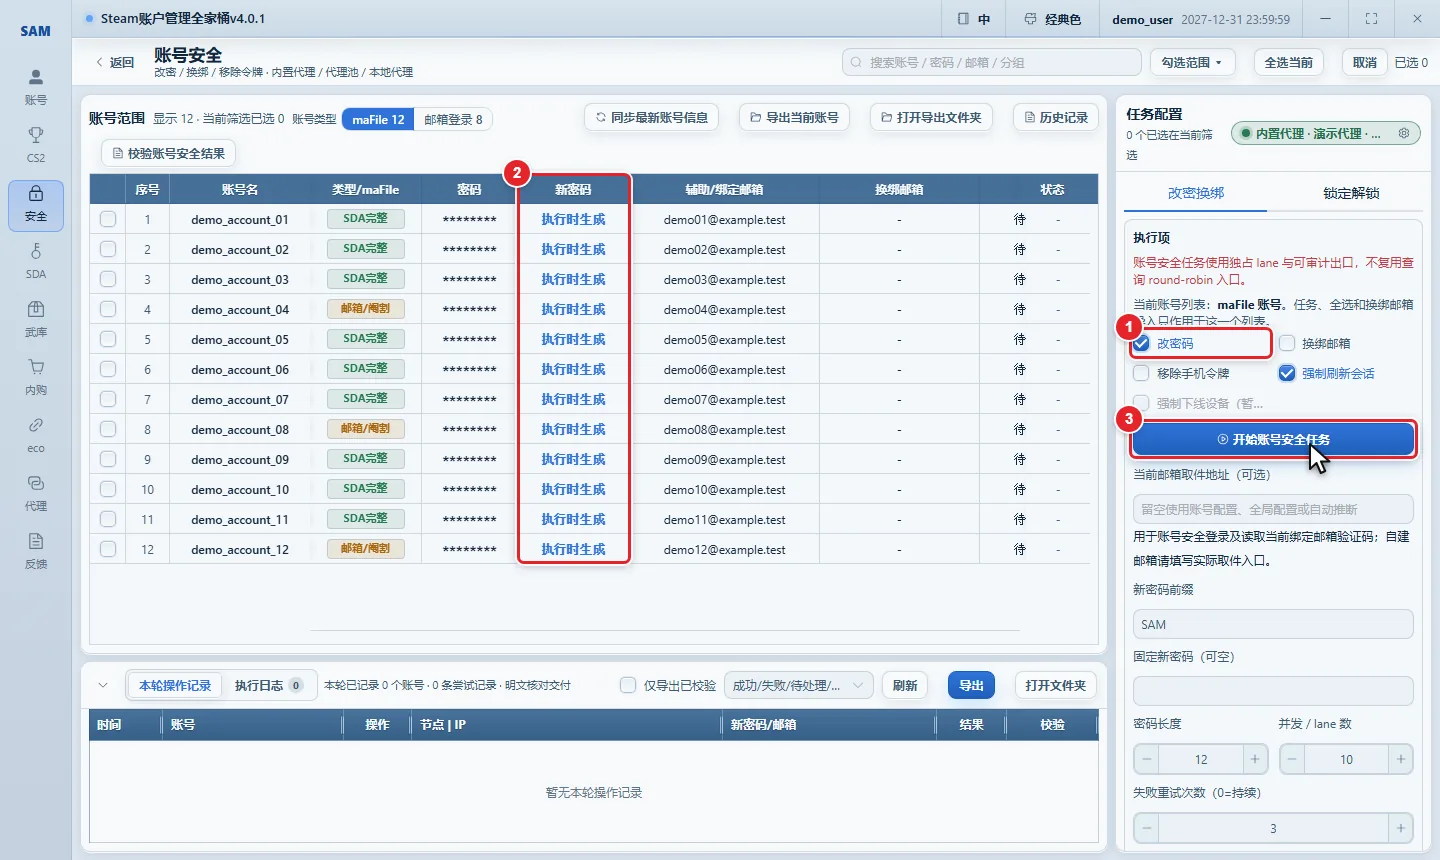This screenshot has height=860, width=1440.
Task: Open the 代理 proxy sidebar section
Action: click(36, 493)
